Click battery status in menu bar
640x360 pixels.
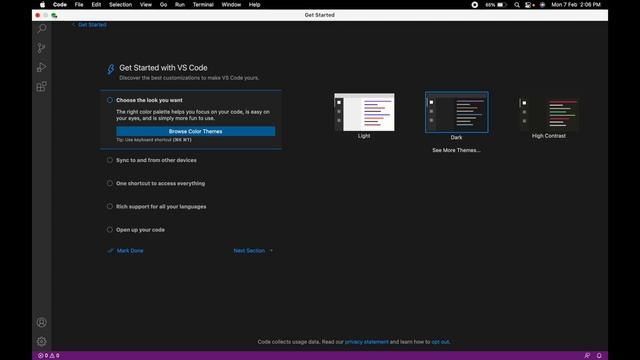(496, 5)
